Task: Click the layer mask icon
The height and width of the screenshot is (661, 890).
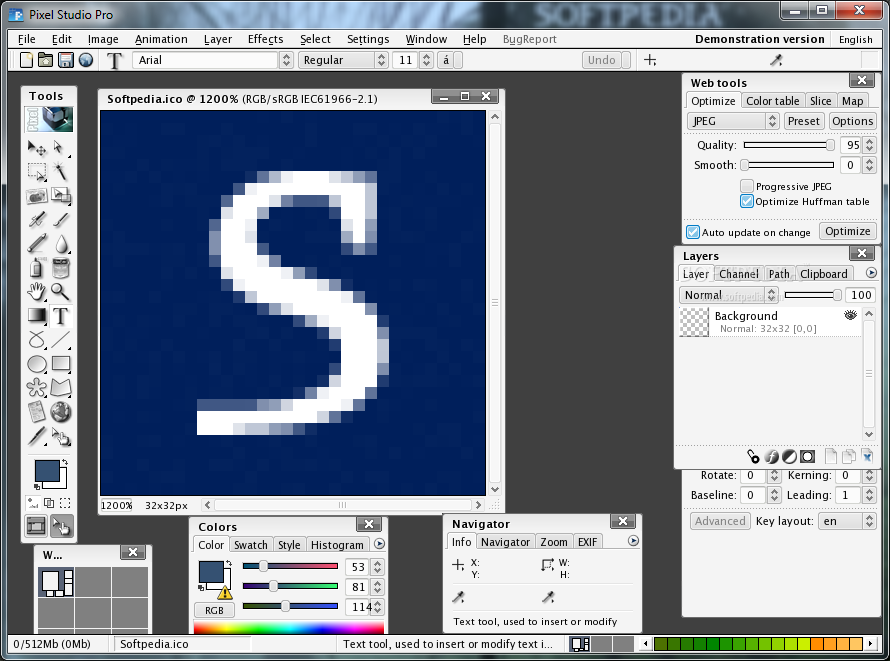Action: point(807,457)
